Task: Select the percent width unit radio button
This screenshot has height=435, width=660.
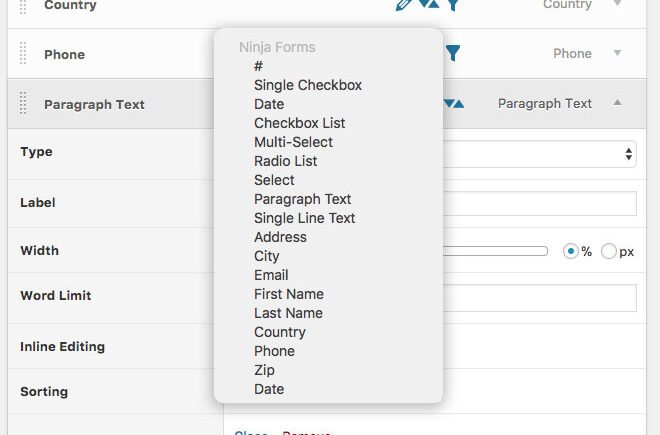Action: click(572, 251)
